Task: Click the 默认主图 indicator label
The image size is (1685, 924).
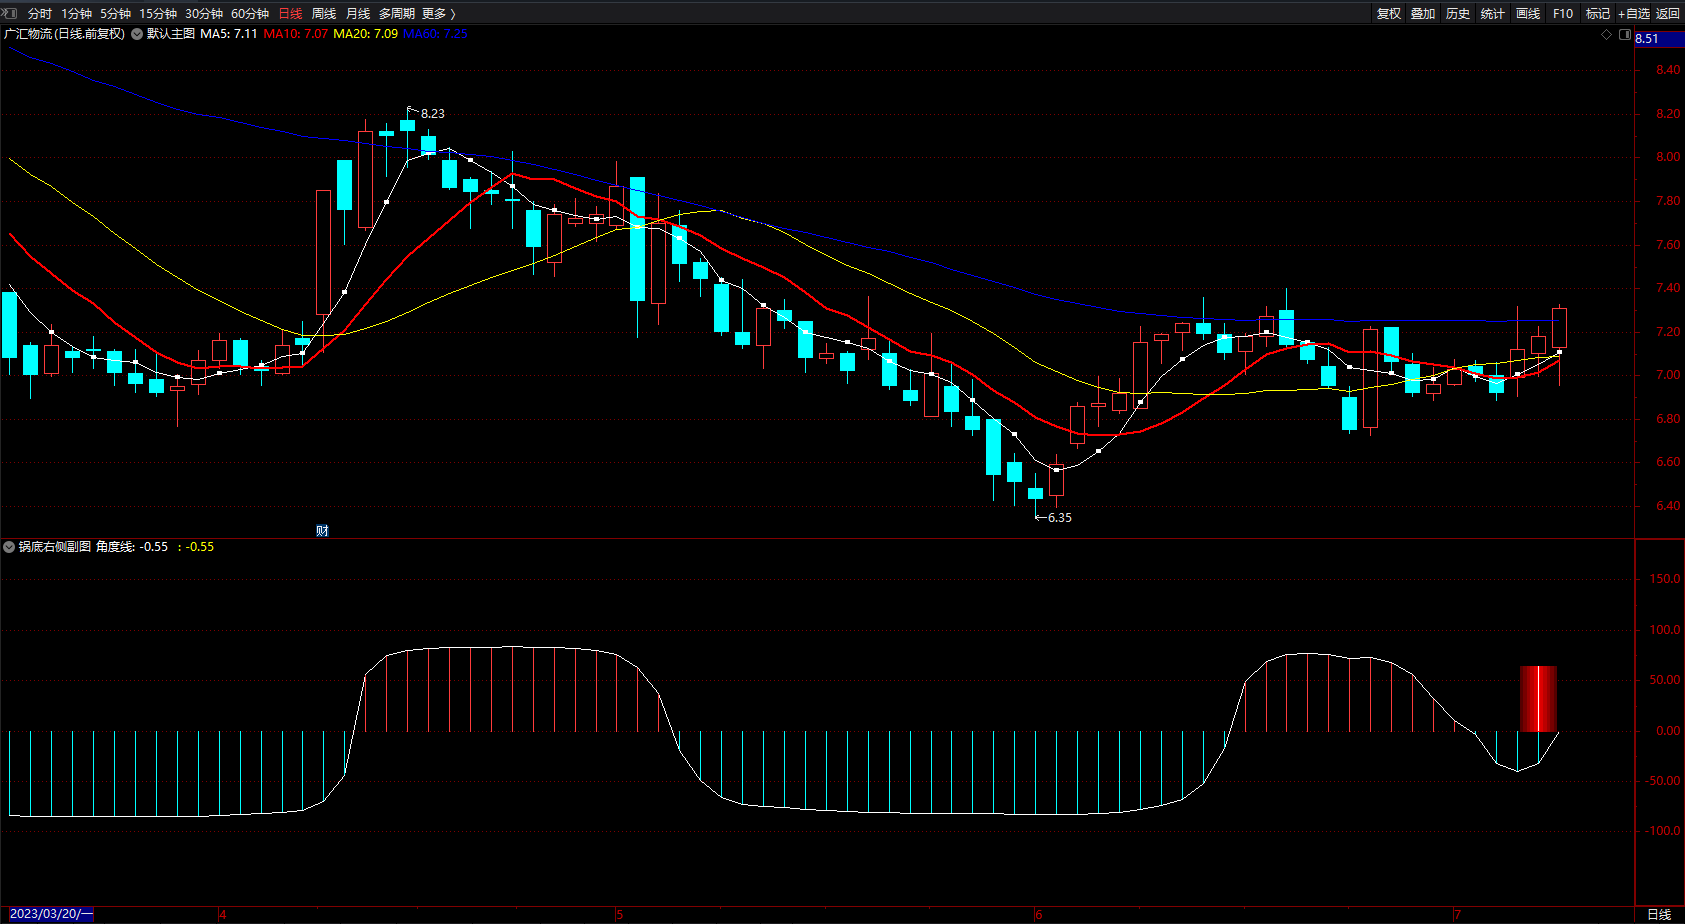Action: [x=171, y=34]
